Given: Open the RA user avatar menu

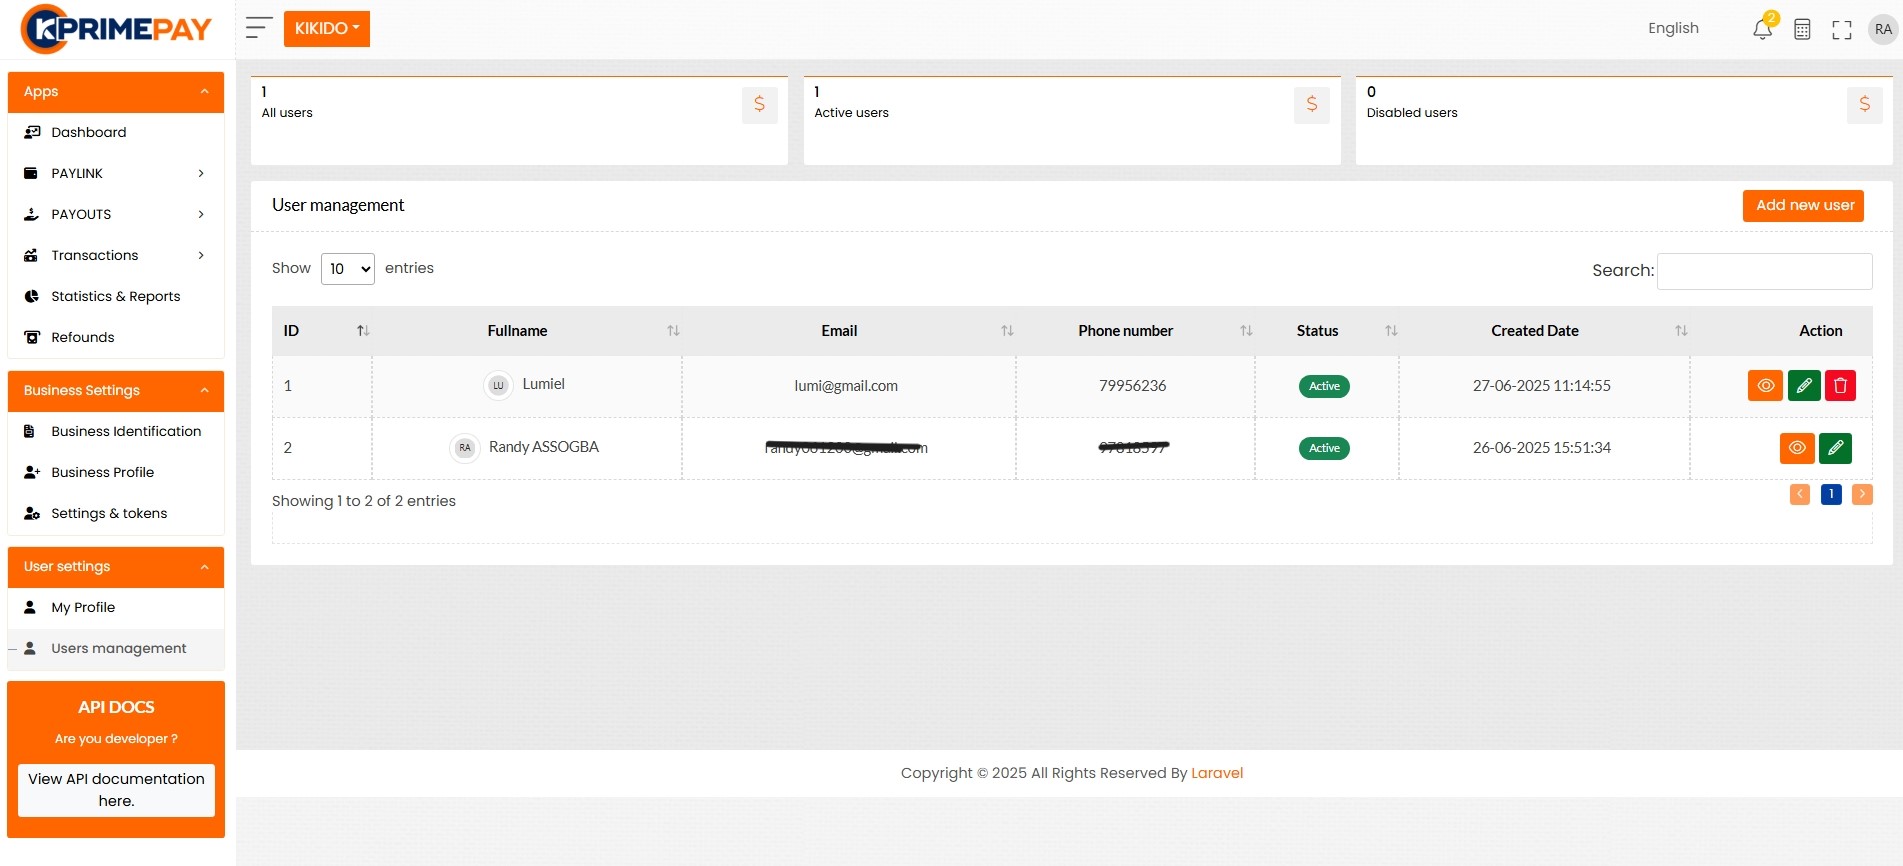Looking at the screenshot, I should (x=1883, y=29).
